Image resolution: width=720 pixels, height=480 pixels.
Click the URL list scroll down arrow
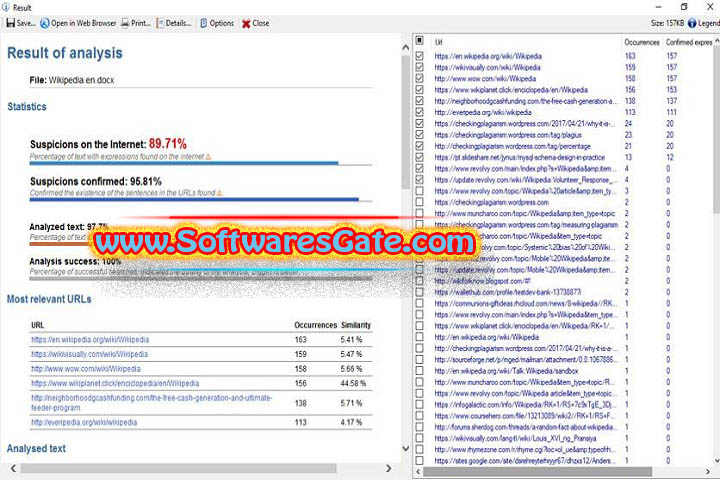[x=717, y=461]
